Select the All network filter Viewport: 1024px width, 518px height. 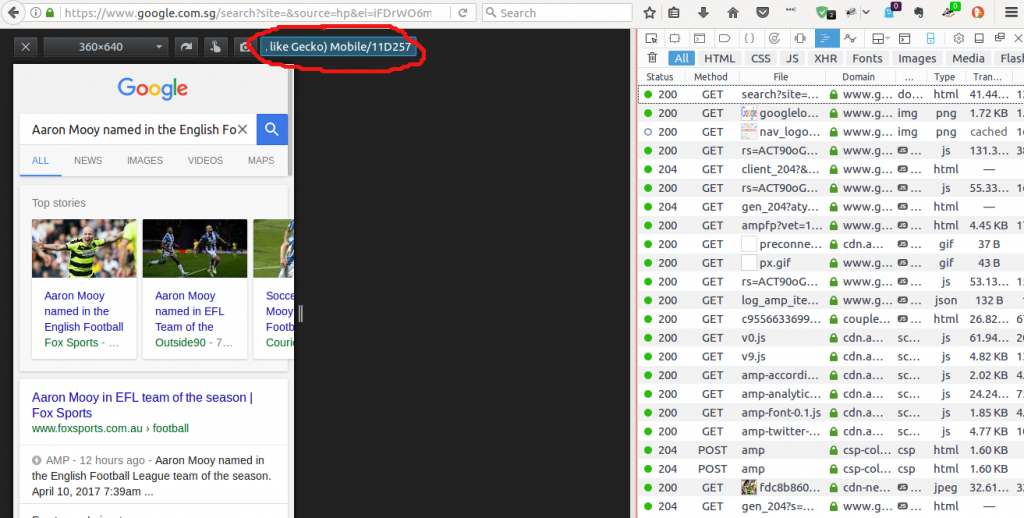click(682, 58)
